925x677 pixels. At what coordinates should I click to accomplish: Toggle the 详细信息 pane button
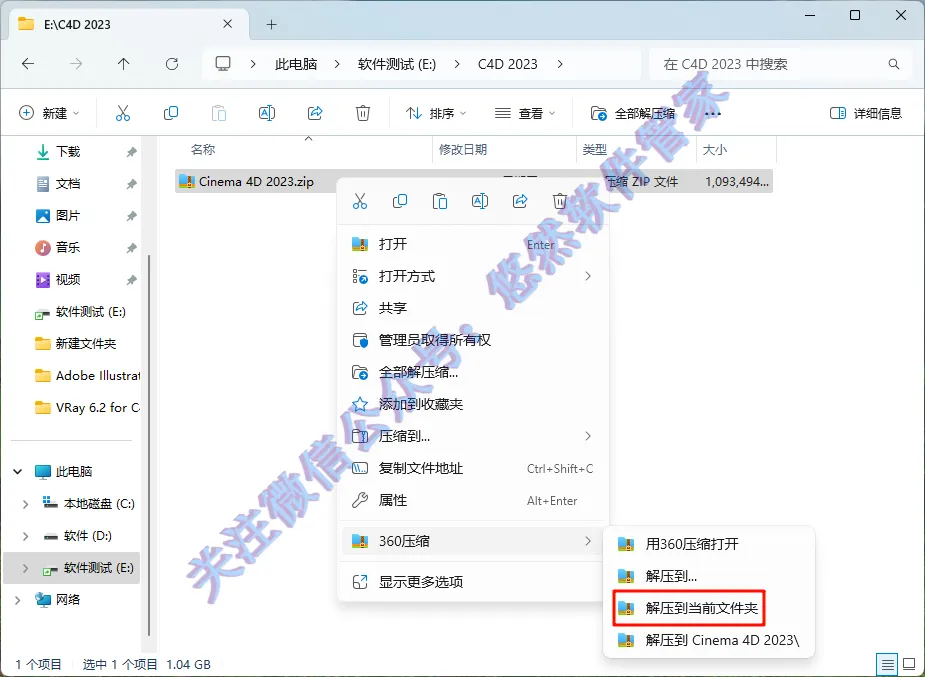(x=865, y=113)
